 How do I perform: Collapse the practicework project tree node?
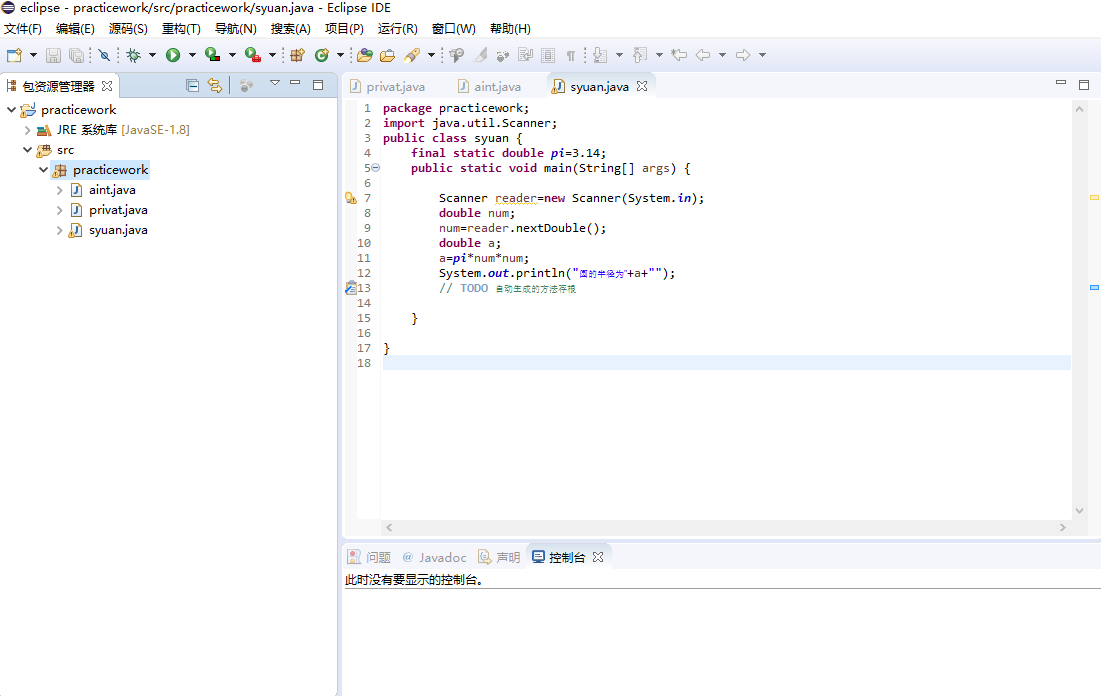click(x=11, y=110)
